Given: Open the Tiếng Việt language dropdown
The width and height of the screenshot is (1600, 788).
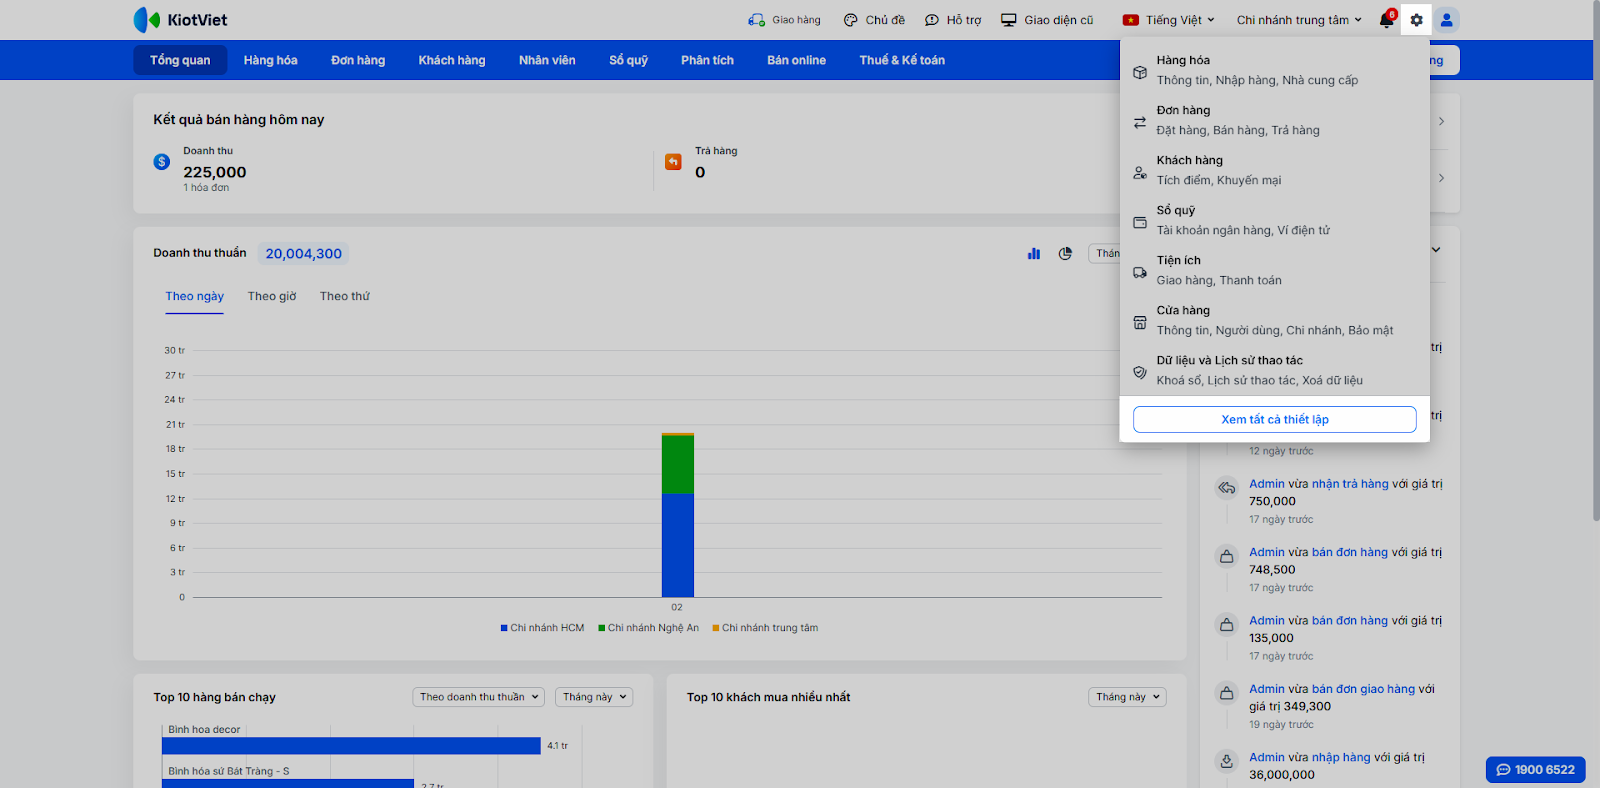Looking at the screenshot, I should pyautogui.click(x=1169, y=20).
